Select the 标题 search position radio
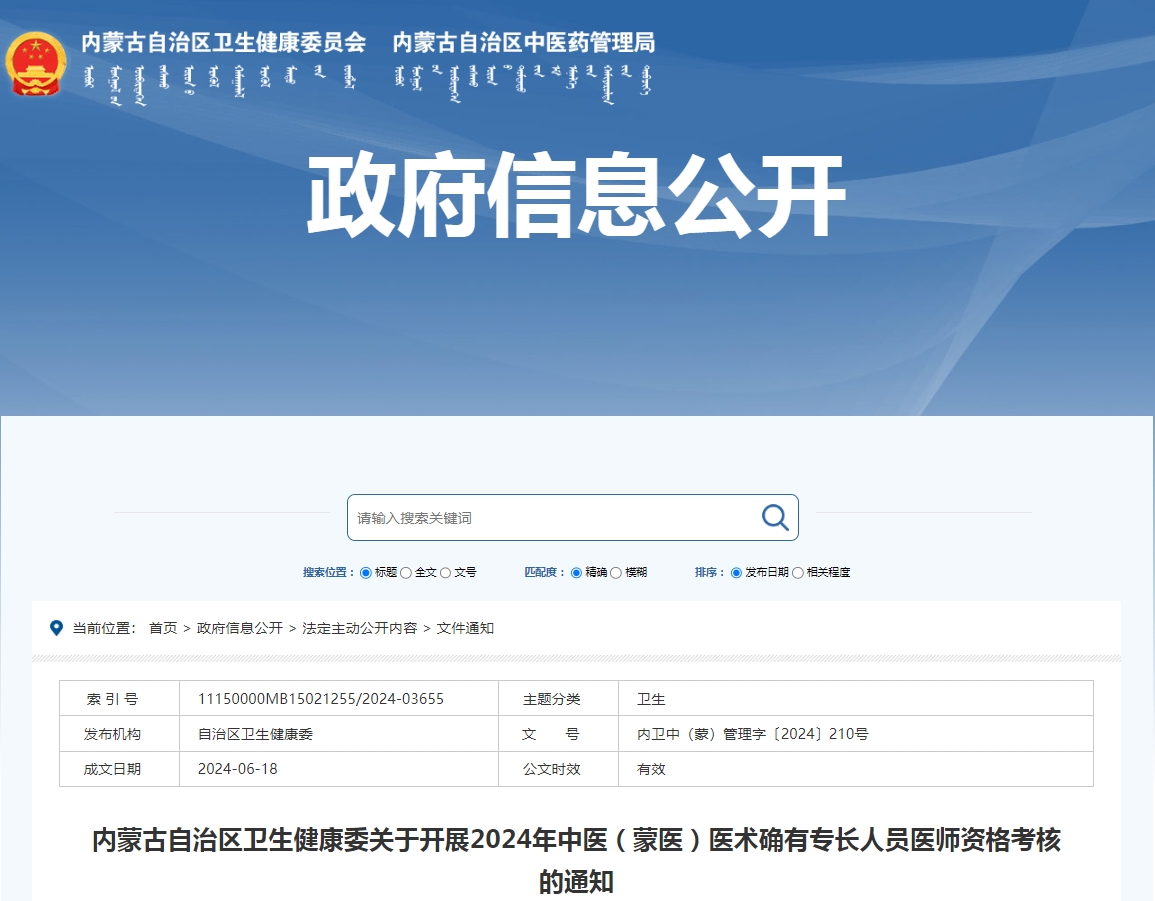The width and height of the screenshot is (1155, 901). tap(366, 573)
